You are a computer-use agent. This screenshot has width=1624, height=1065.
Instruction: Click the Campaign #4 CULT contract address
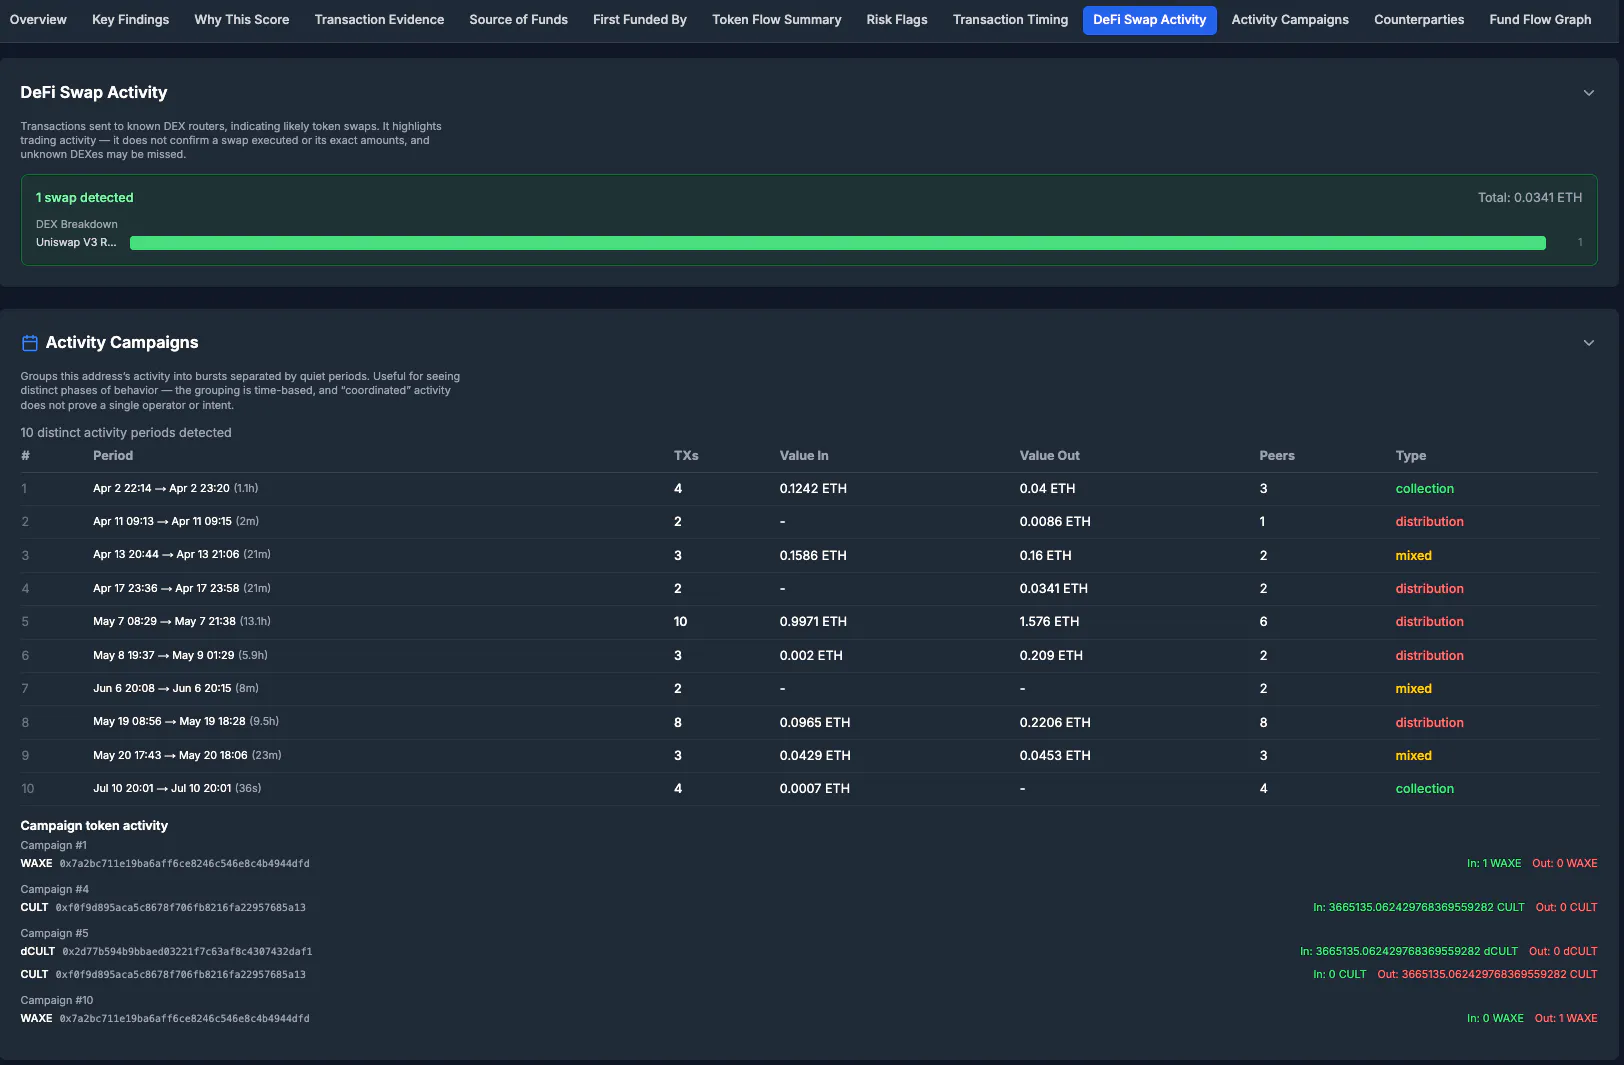[180, 908]
